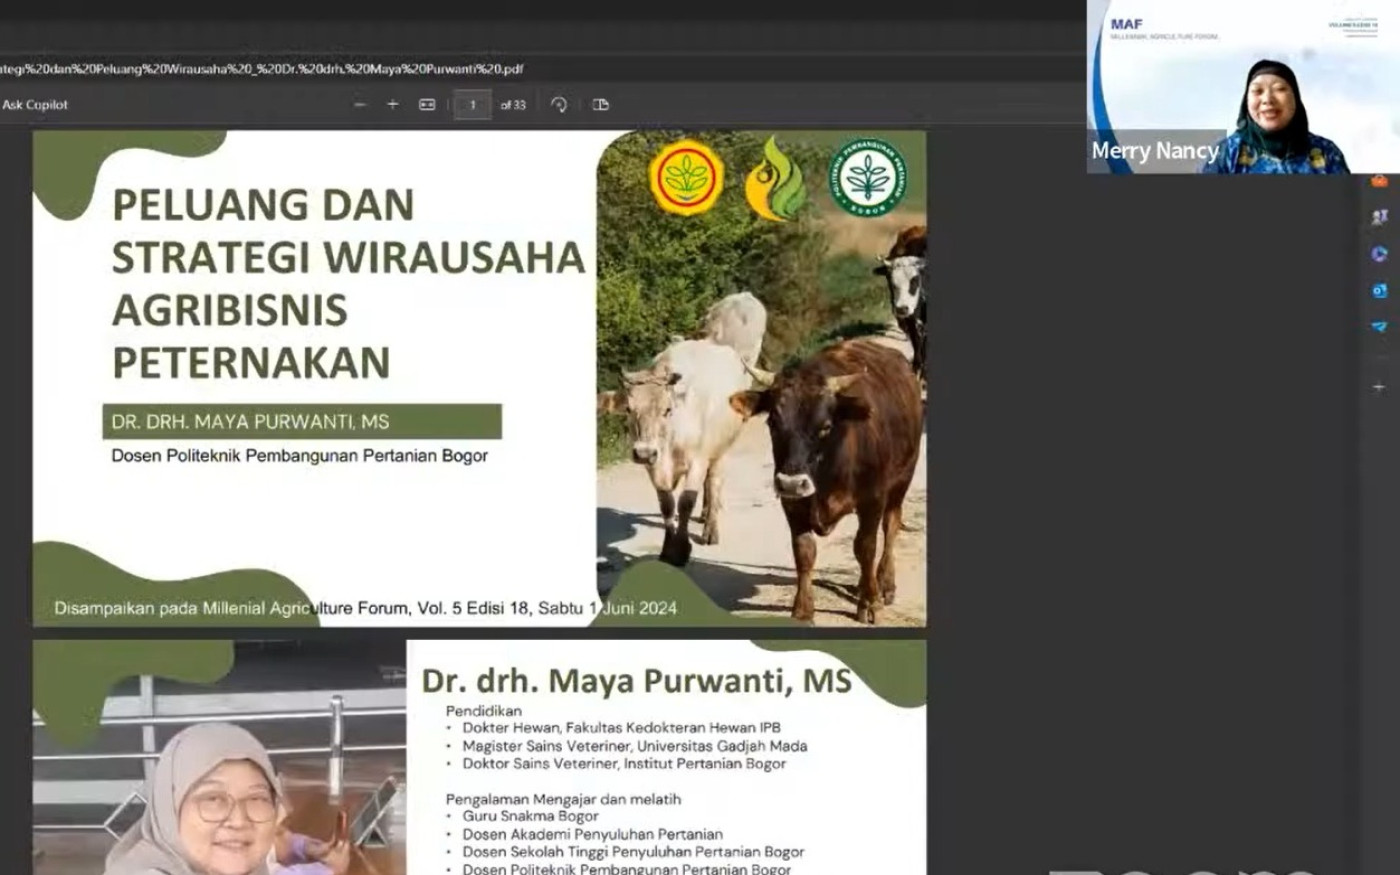
Task: Rotate the PDF page
Action: tap(559, 105)
